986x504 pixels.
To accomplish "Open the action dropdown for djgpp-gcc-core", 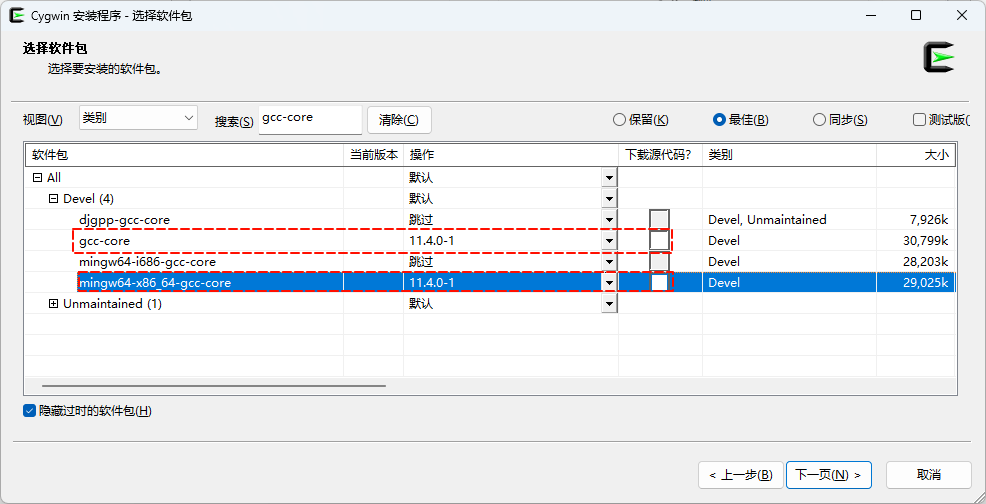I will pos(609,220).
